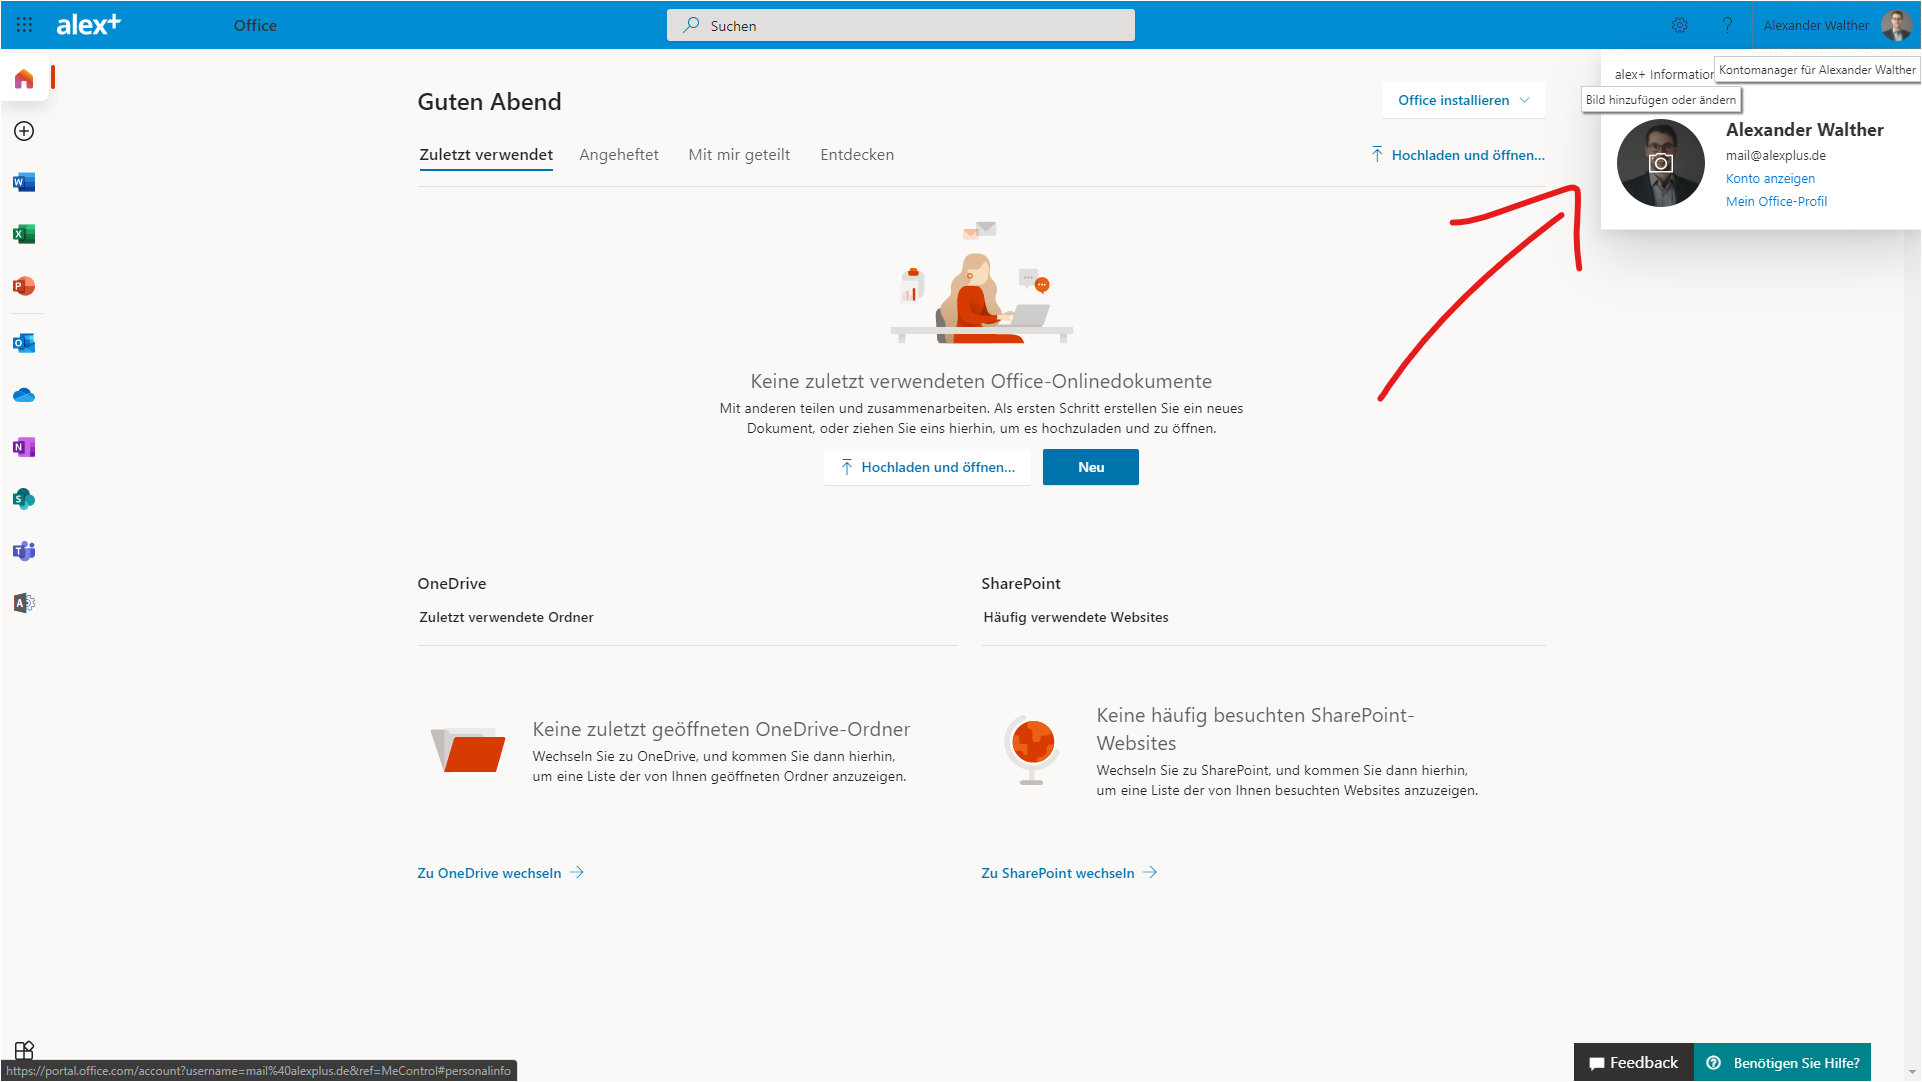This screenshot has height=1082, width=1922.
Task: Click Zu OneDrive wechseln link
Action: pyautogui.click(x=500, y=873)
